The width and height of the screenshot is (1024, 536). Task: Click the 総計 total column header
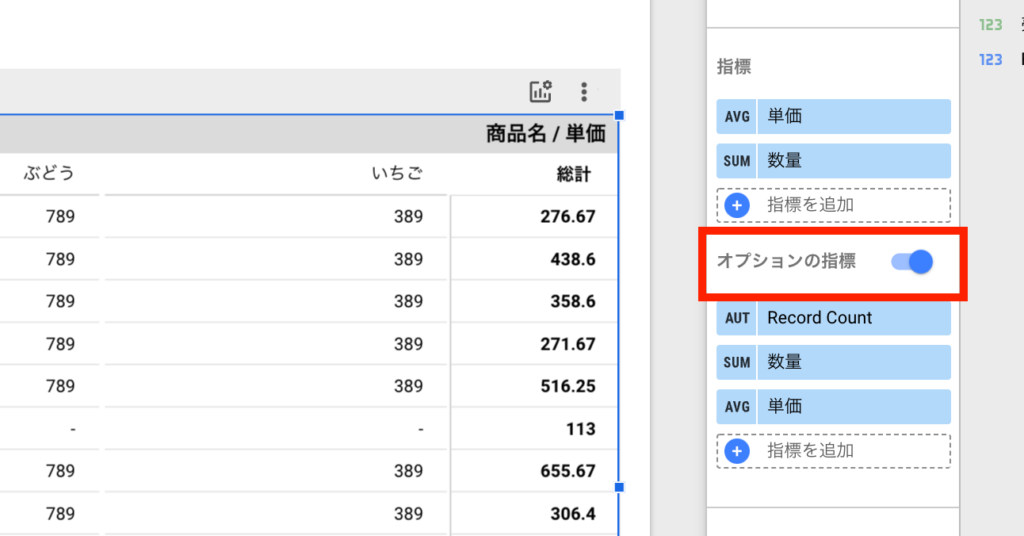(573, 174)
